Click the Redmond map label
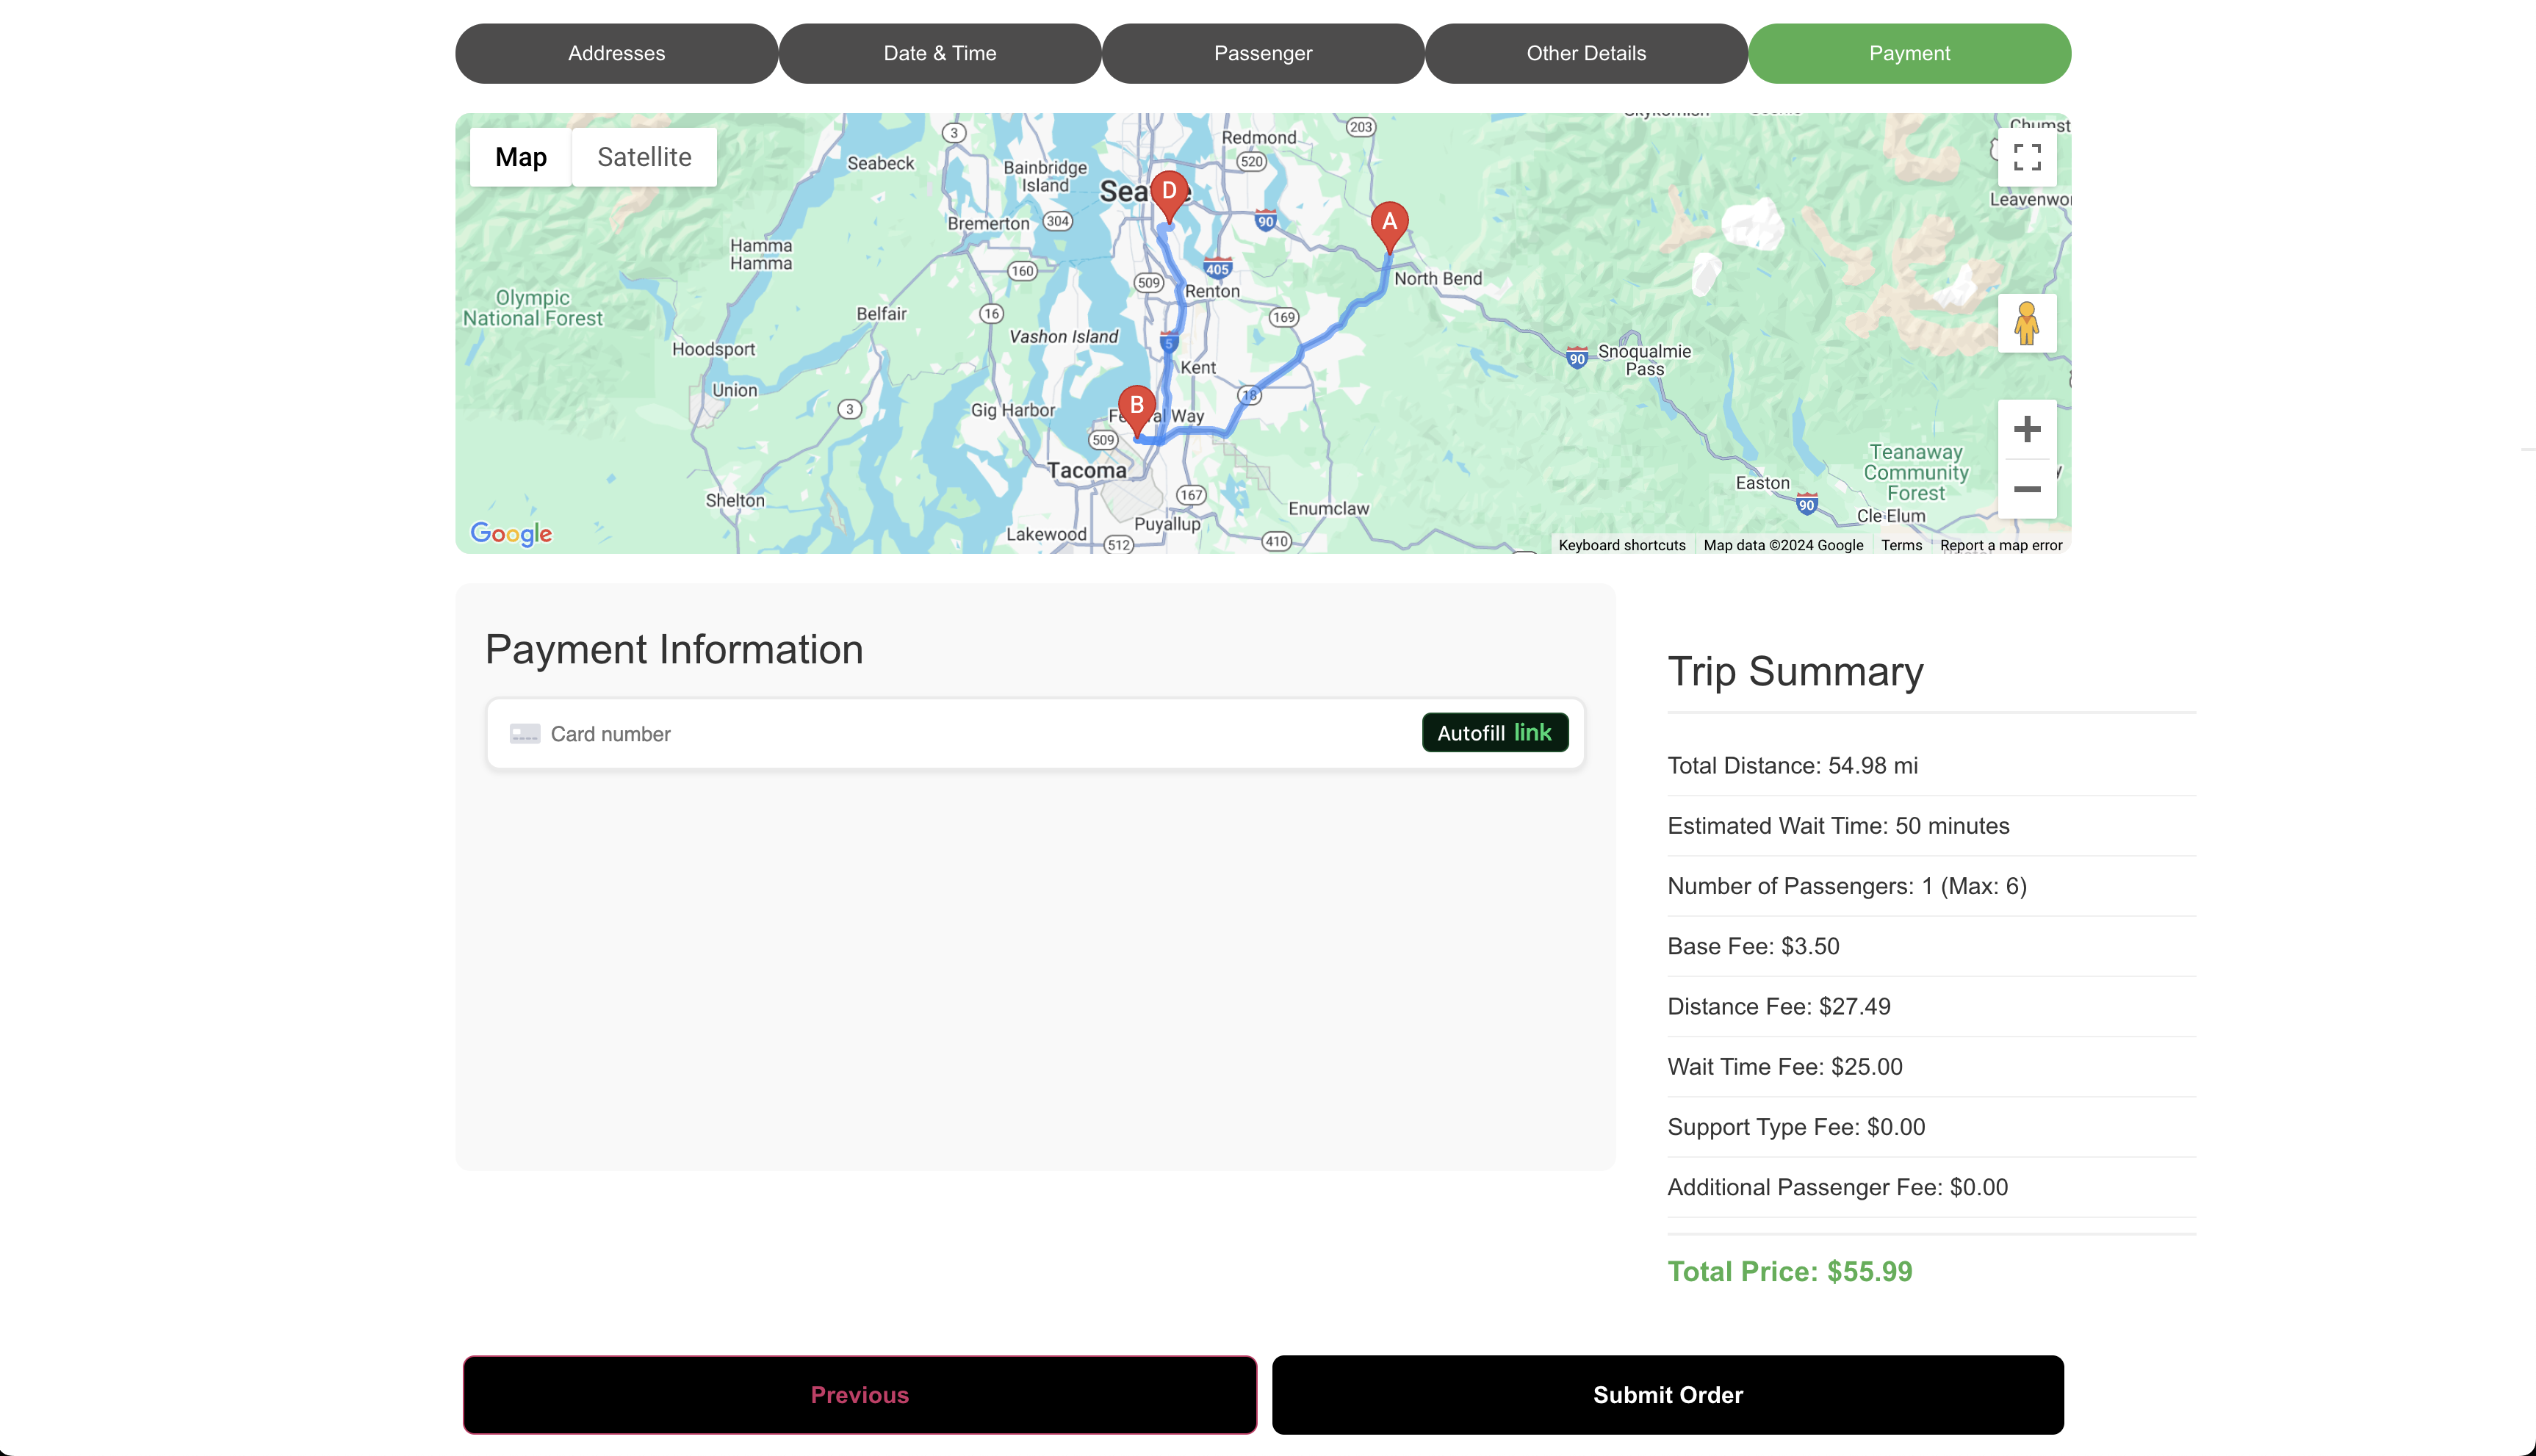 [1258, 138]
